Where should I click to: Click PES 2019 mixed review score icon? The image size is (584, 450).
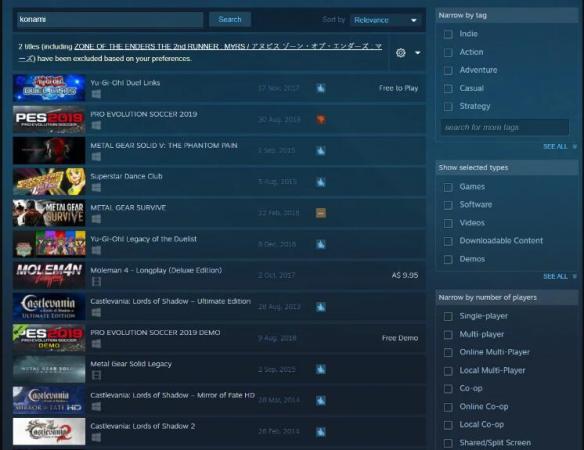point(321,120)
